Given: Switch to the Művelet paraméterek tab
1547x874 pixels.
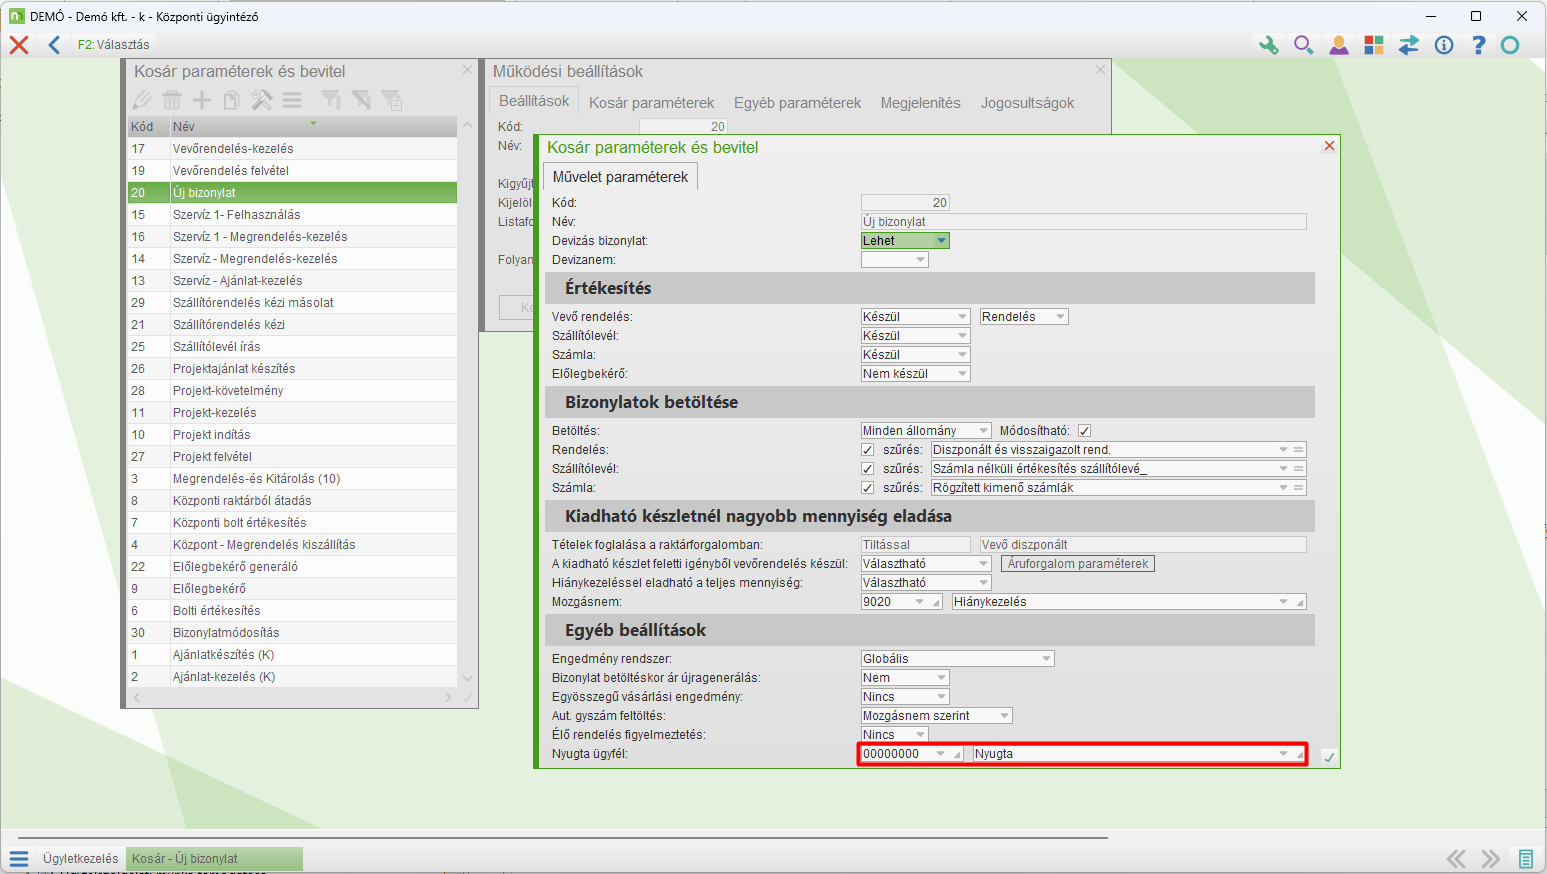Looking at the screenshot, I should pyautogui.click(x=620, y=177).
